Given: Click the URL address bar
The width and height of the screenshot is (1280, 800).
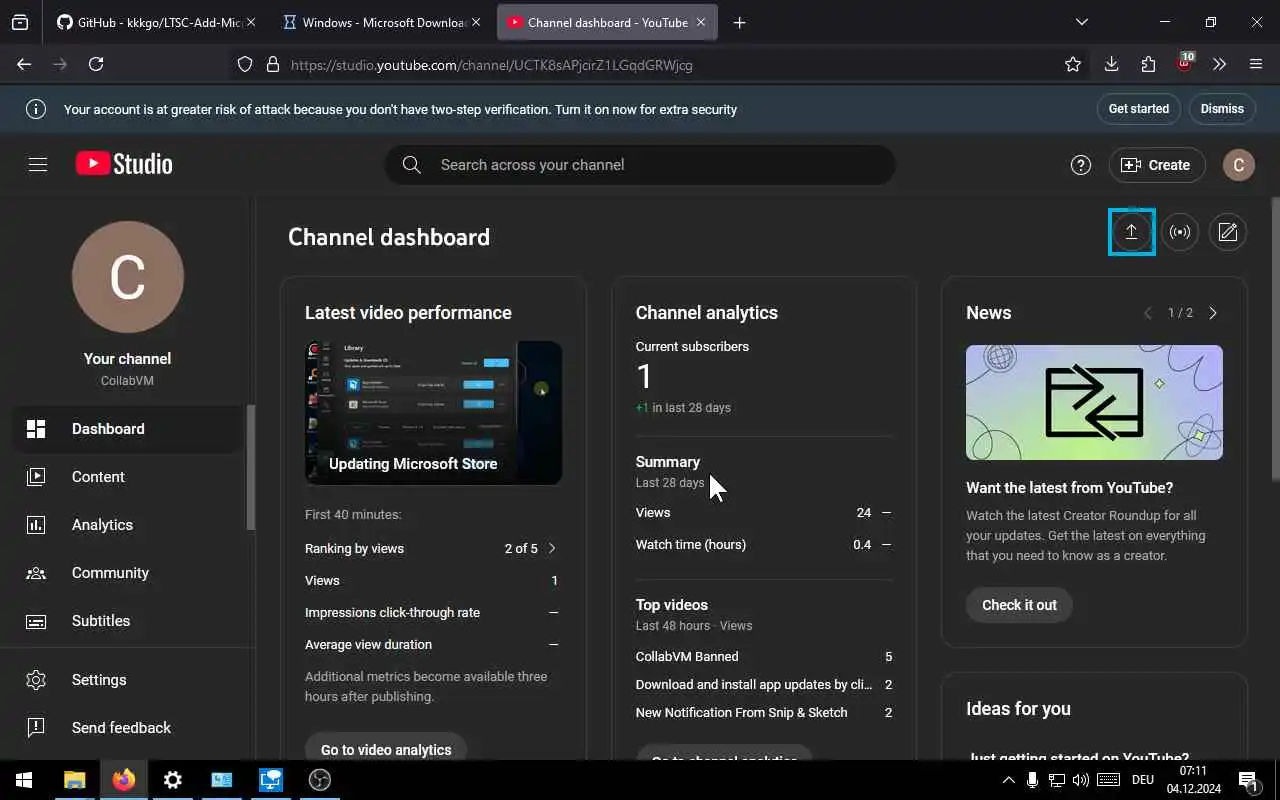Looking at the screenshot, I should [660, 64].
